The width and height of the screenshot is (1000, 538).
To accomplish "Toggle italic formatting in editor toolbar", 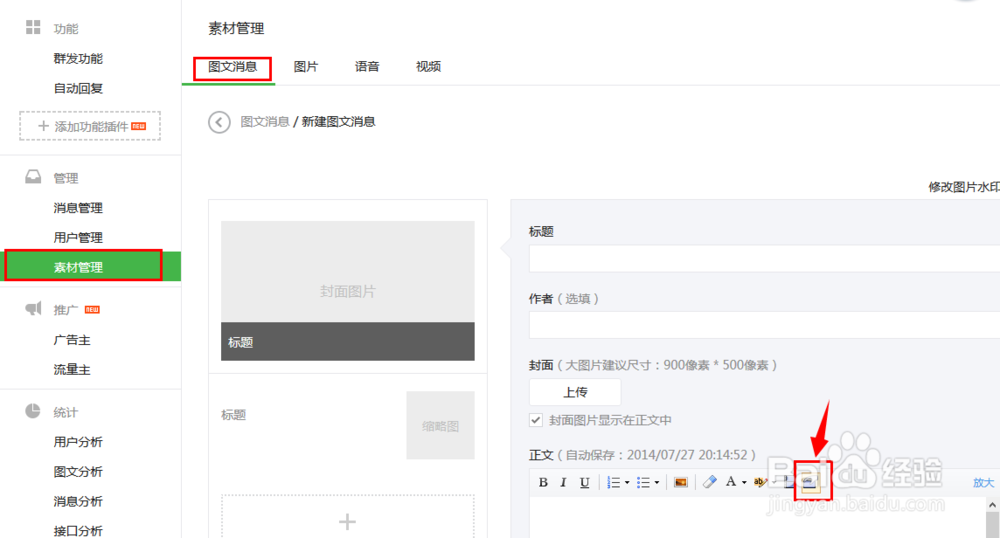I will tap(563, 483).
